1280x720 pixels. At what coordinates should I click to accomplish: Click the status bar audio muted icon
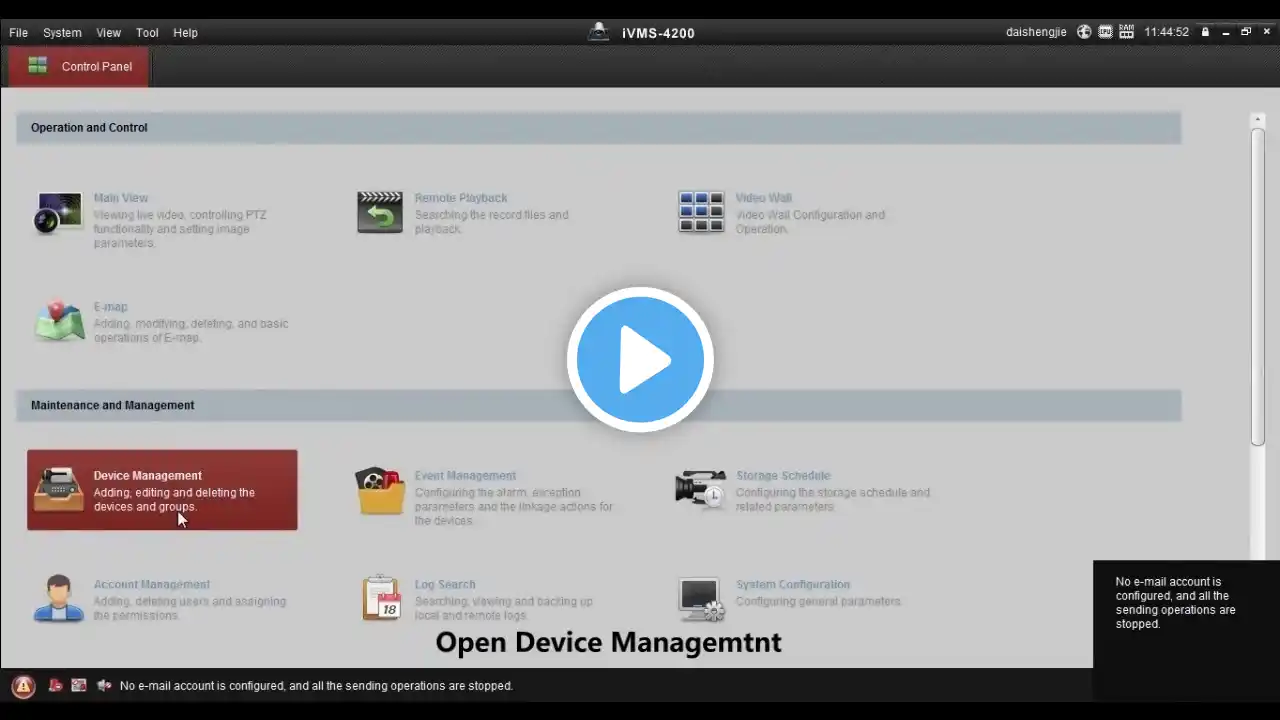(104, 686)
